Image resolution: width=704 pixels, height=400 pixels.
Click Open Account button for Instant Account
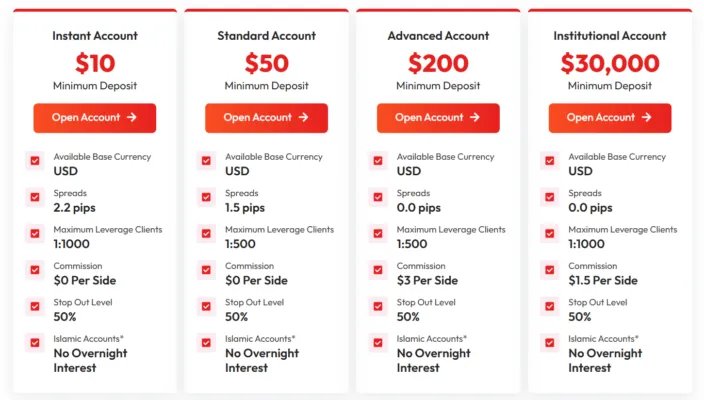pos(94,118)
